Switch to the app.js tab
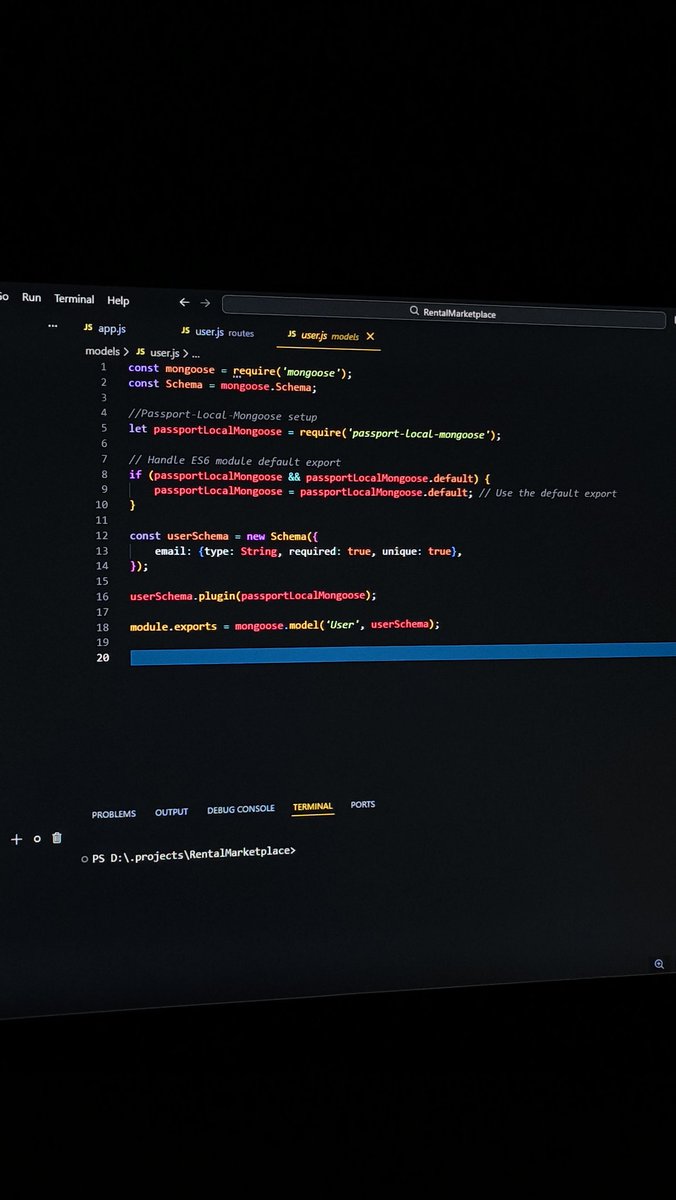Image resolution: width=676 pixels, height=1200 pixels. coord(105,328)
